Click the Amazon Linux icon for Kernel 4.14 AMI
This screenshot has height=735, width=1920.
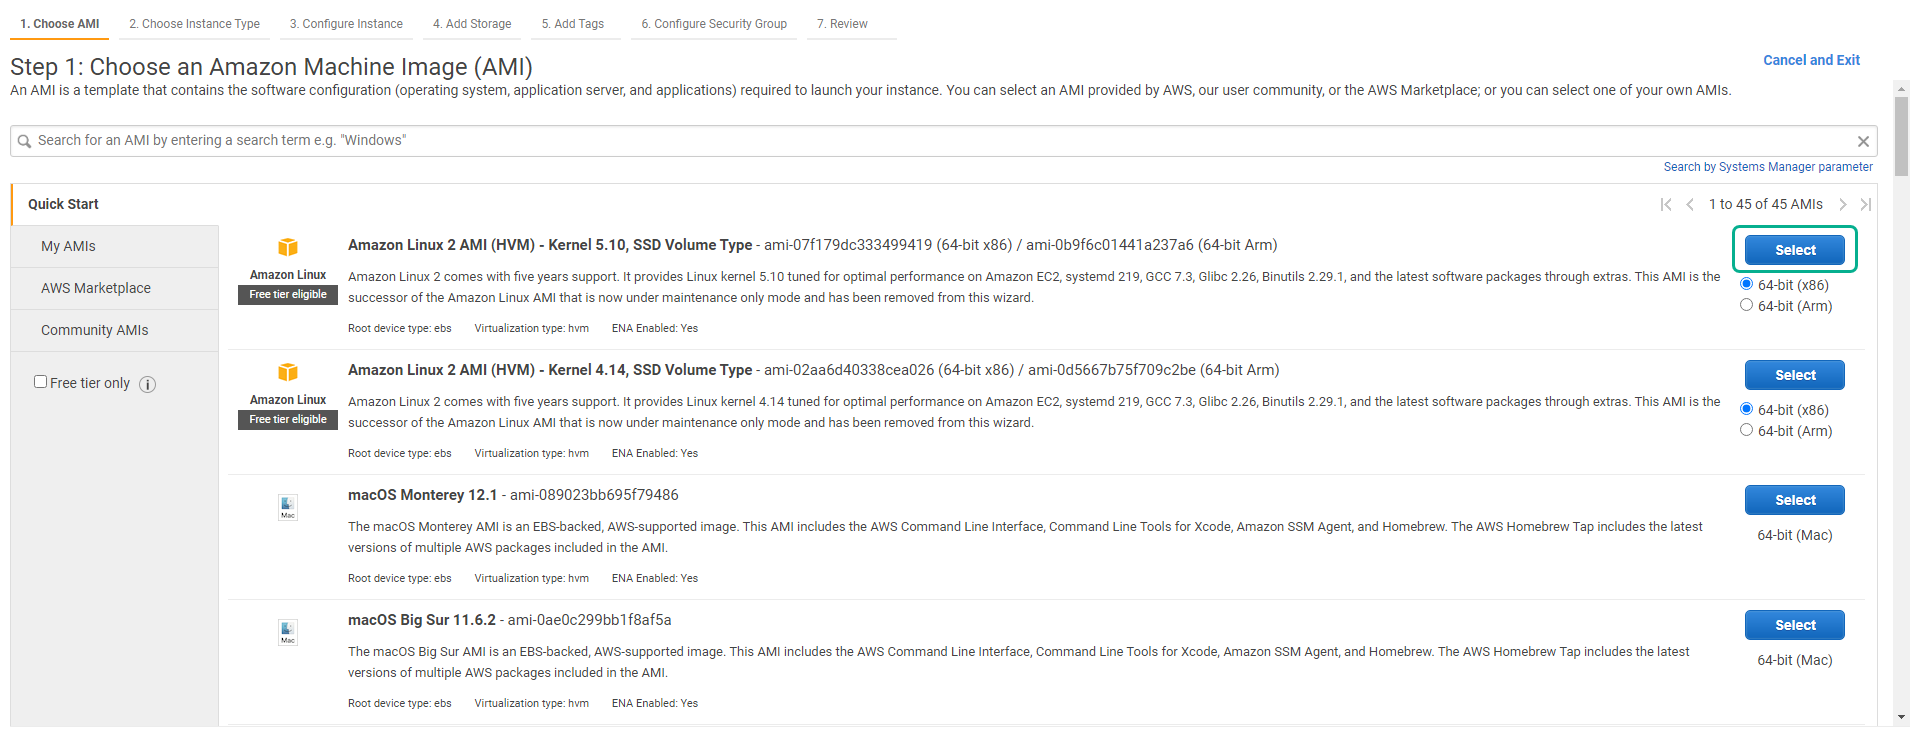pos(288,372)
